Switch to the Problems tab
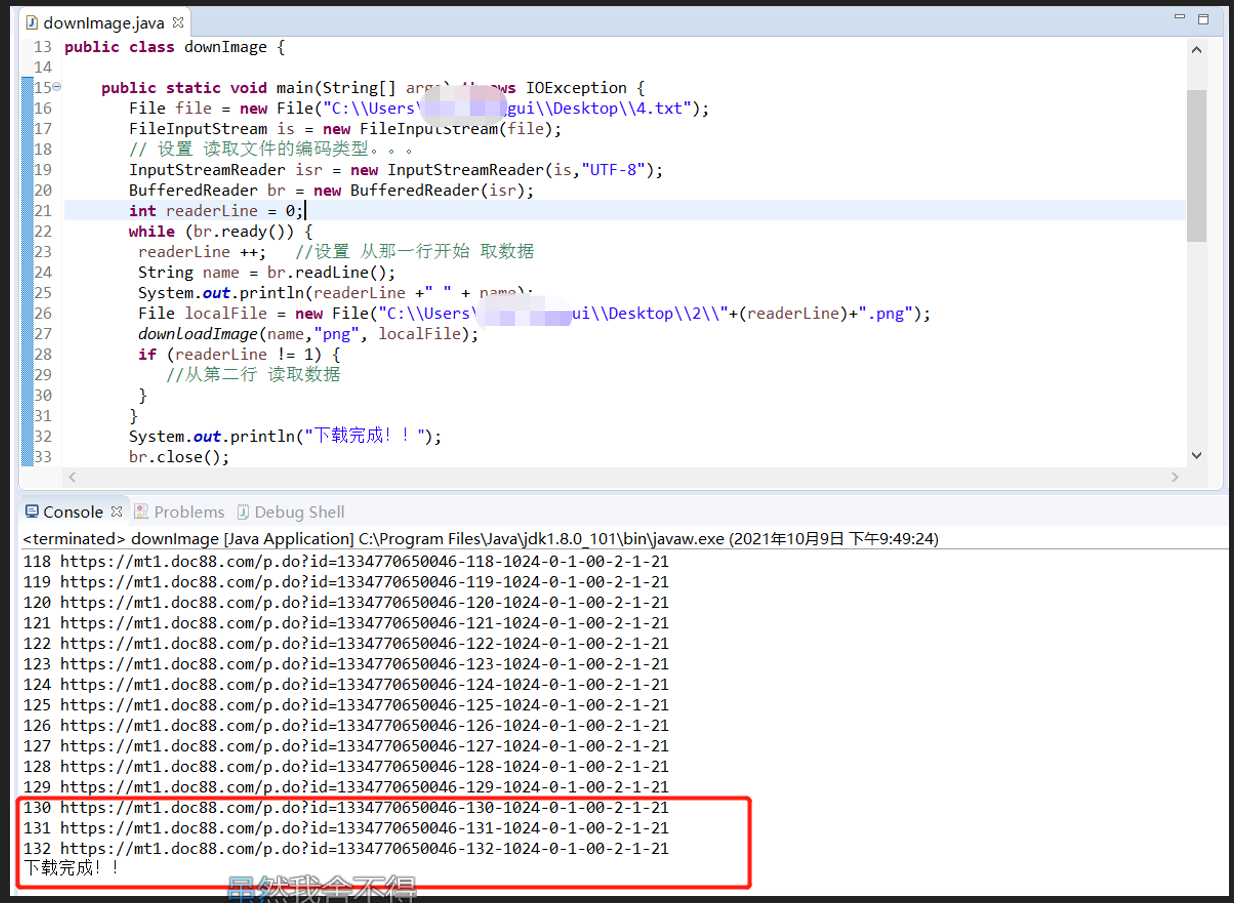The image size is (1234, 903). 188,512
